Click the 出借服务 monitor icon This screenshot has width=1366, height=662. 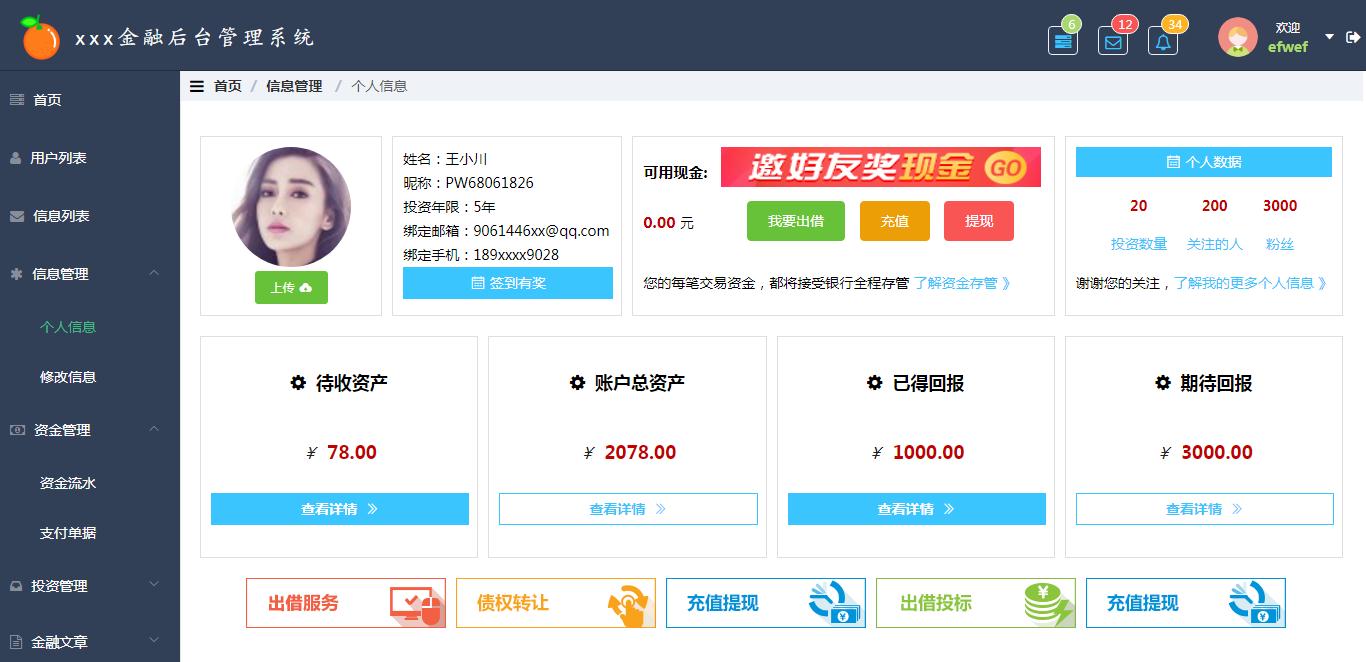point(416,604)
